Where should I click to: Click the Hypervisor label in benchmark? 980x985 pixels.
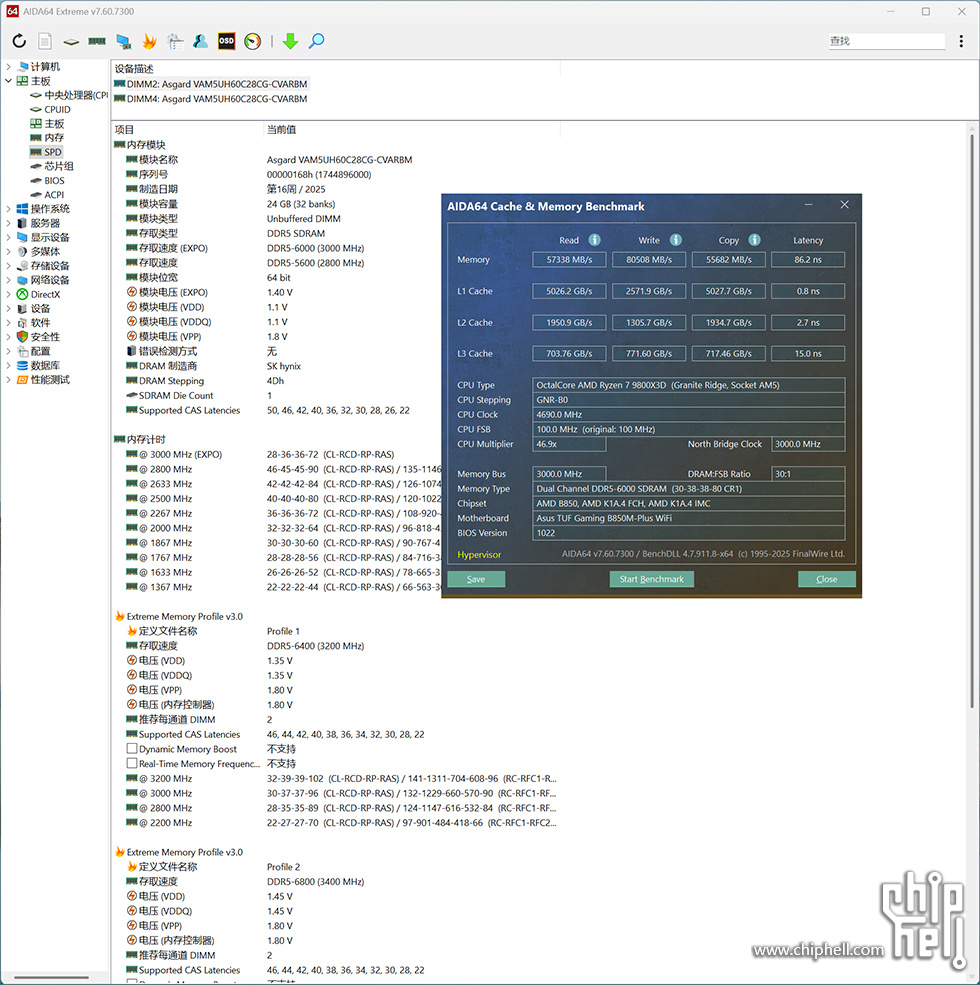coord(479,555)
